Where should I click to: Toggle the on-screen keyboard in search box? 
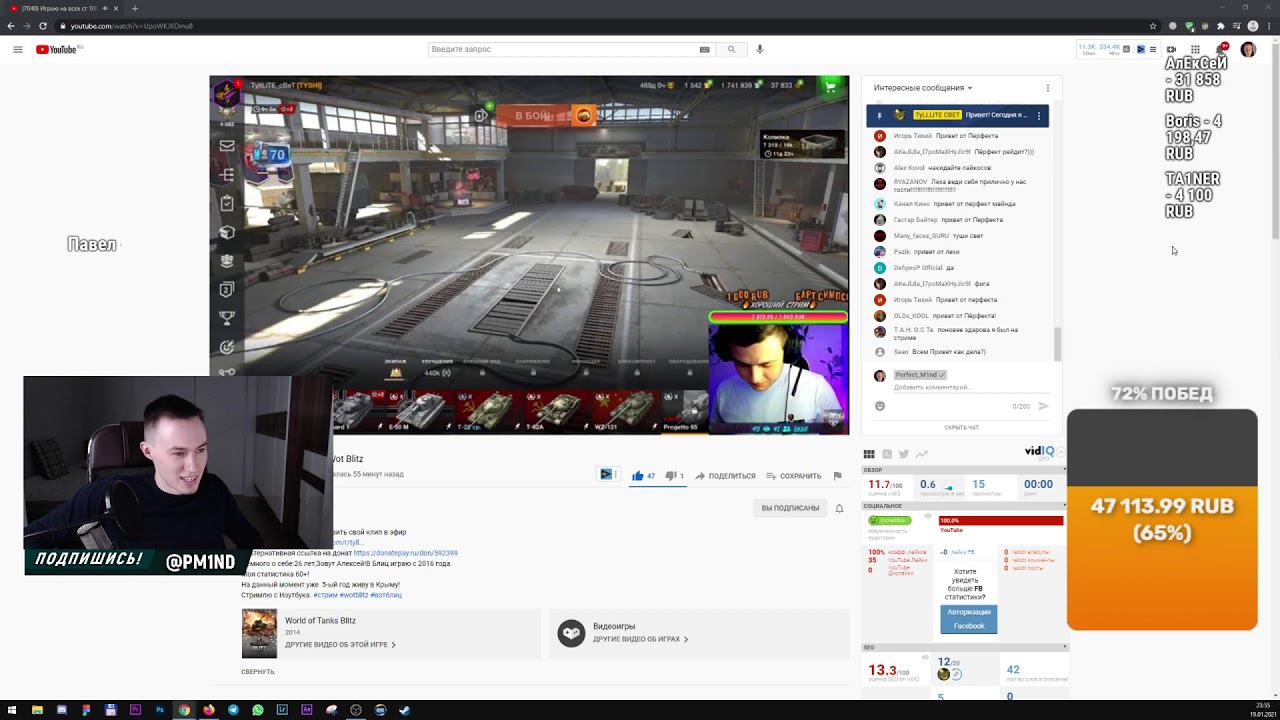[x=704, y=49]
